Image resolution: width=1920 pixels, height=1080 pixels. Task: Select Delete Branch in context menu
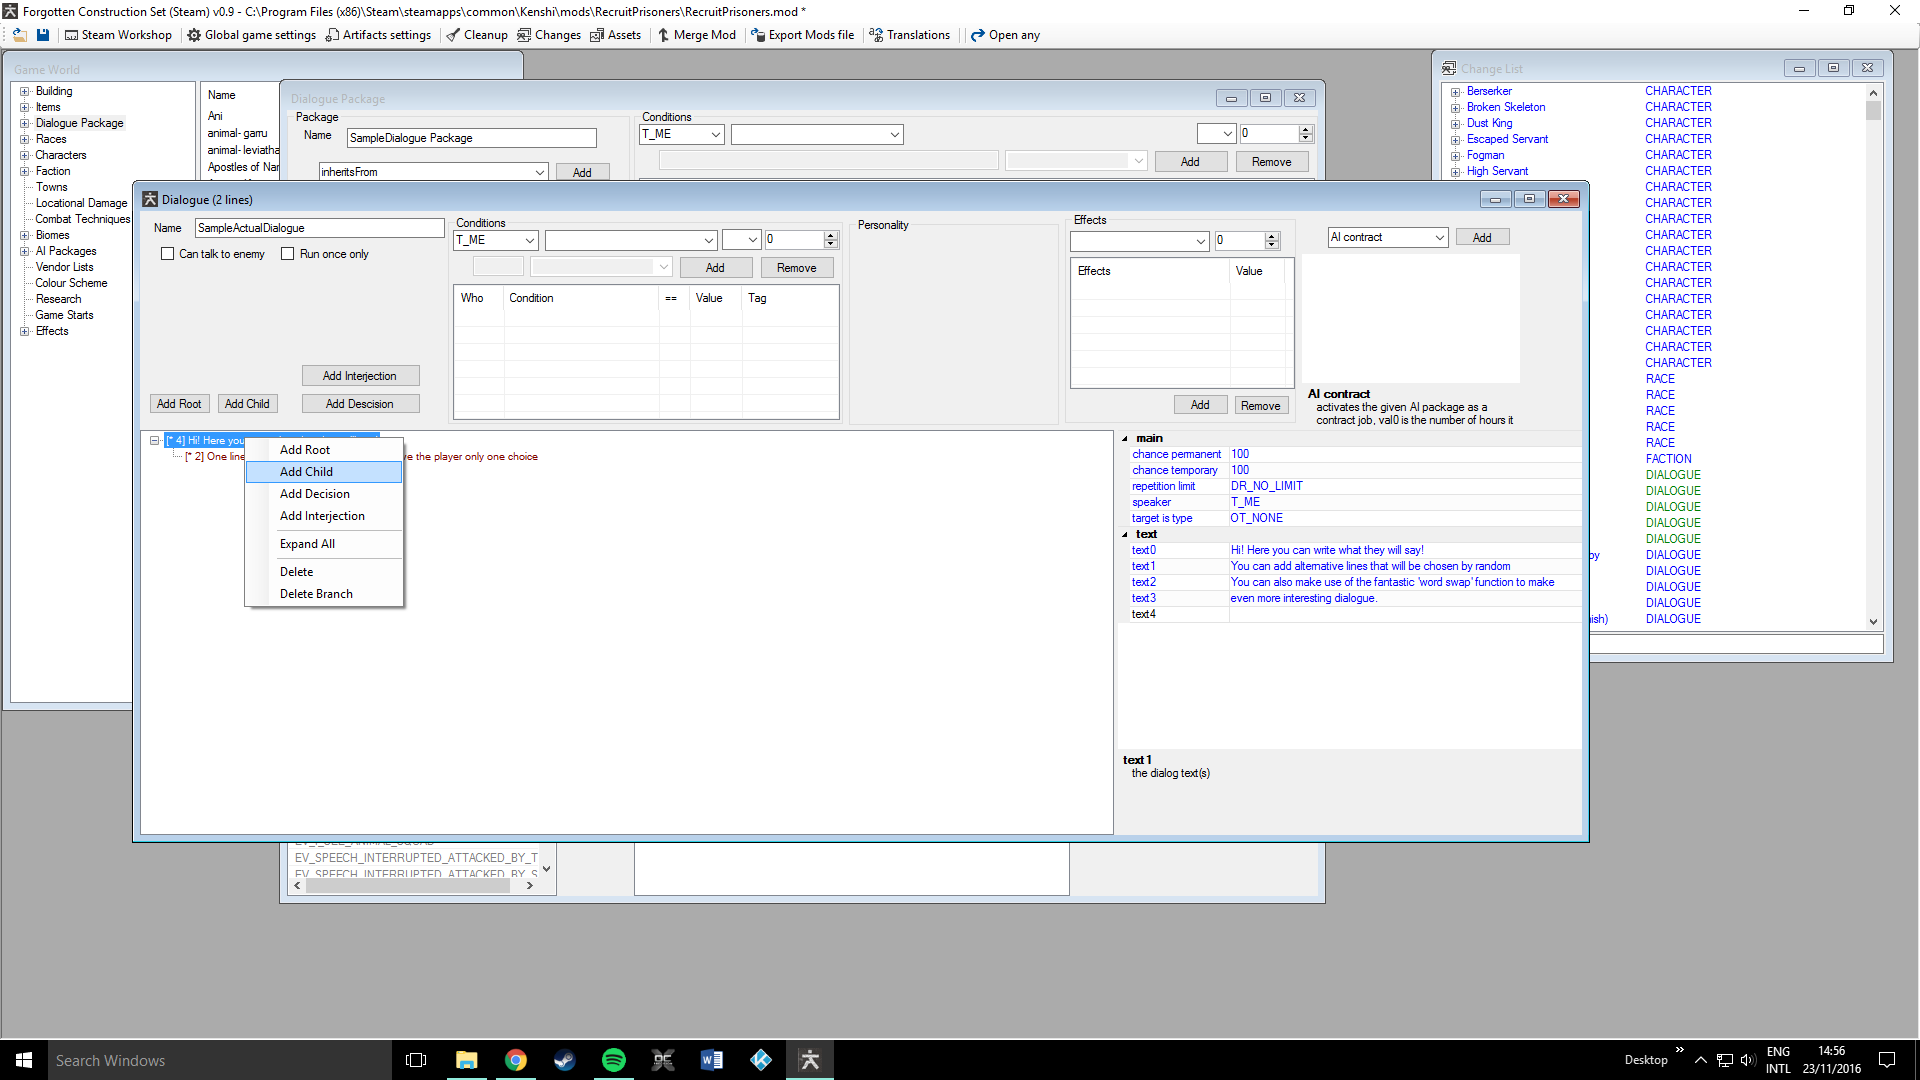click(x=316, y=594)
